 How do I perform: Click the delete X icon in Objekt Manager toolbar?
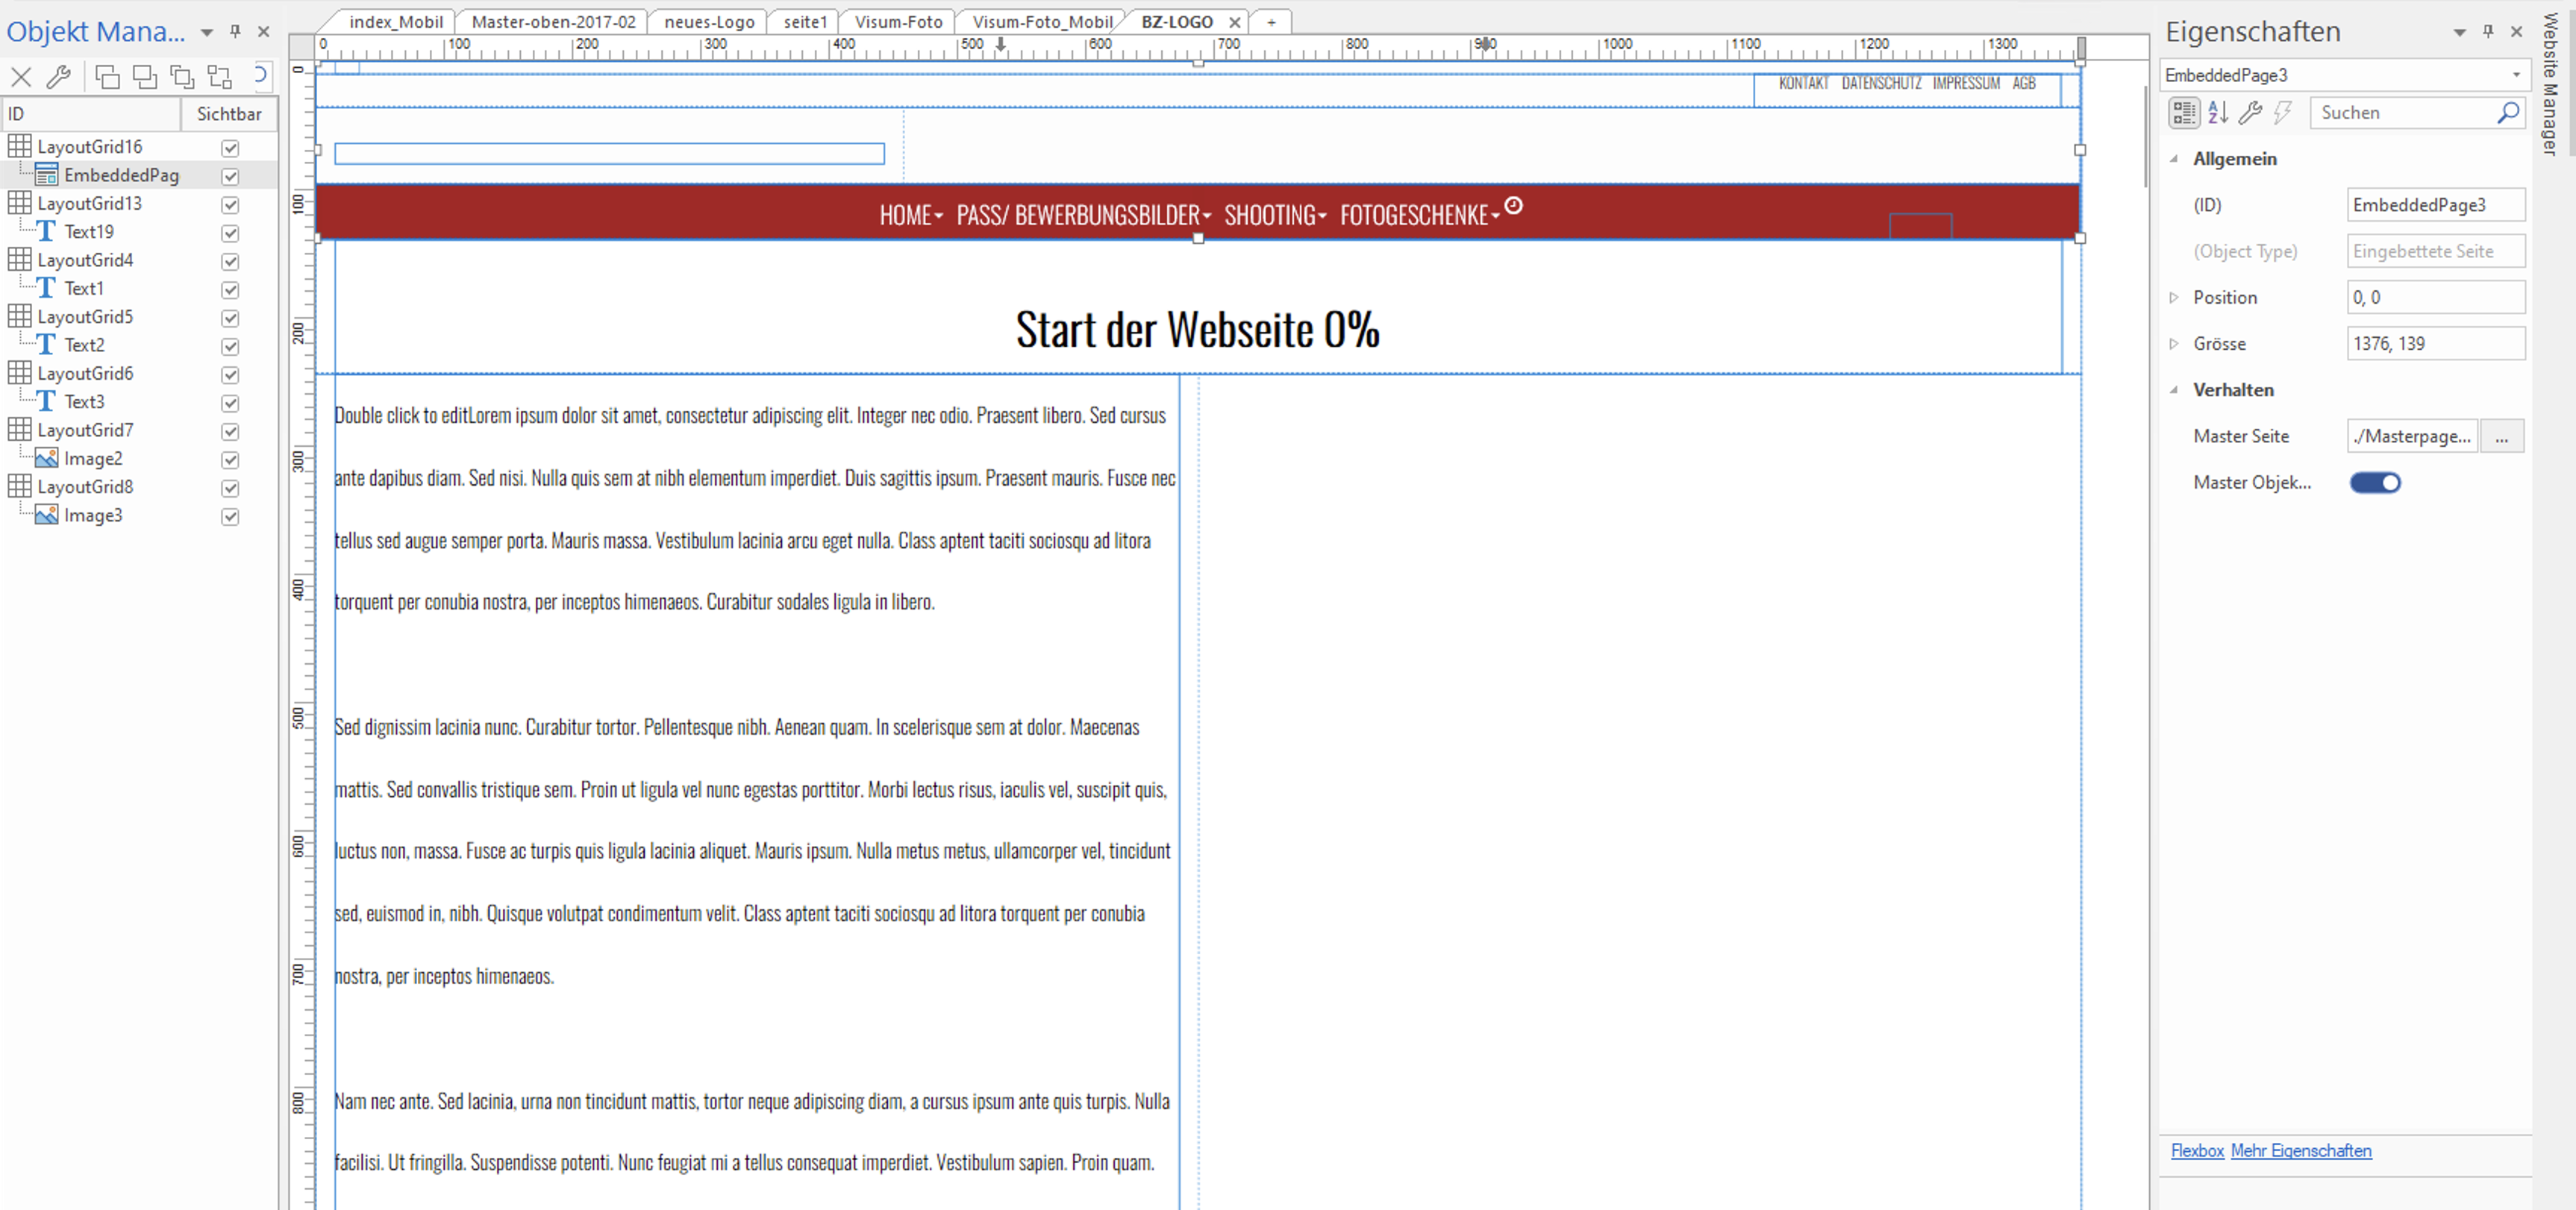pyautogui.click(x=21, y=76)
